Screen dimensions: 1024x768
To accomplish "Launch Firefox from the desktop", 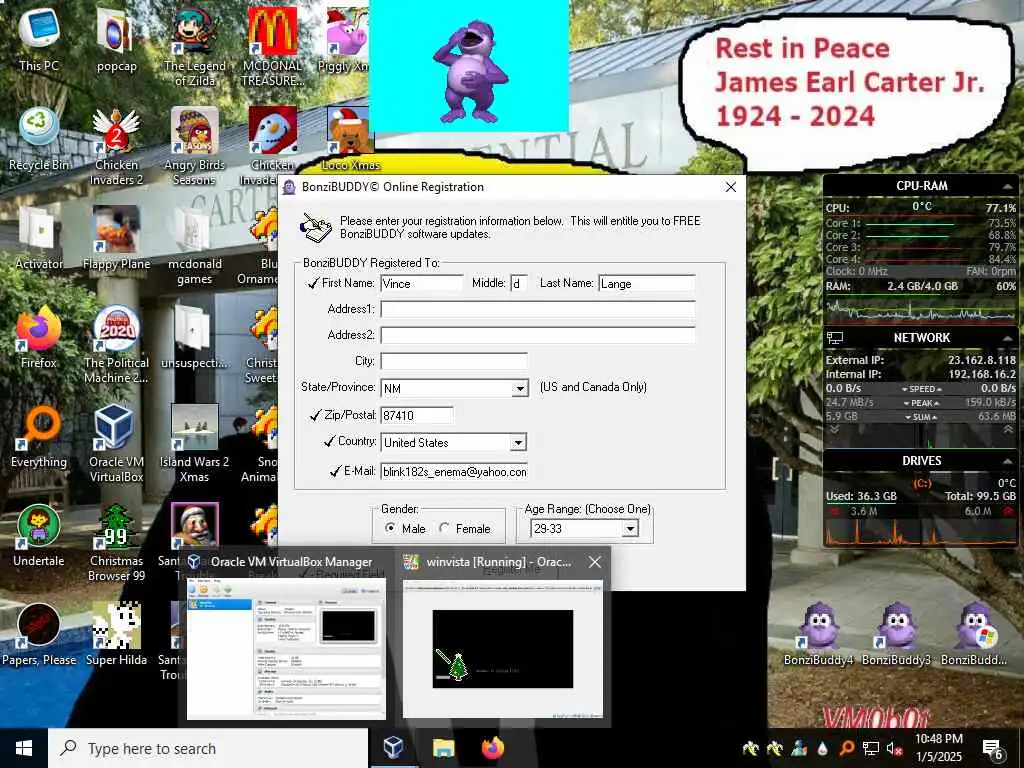I will point(39,337).
